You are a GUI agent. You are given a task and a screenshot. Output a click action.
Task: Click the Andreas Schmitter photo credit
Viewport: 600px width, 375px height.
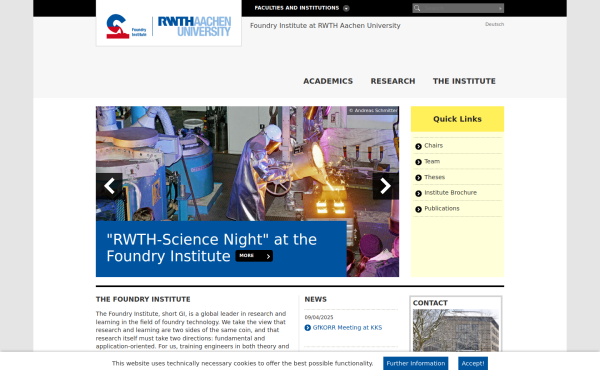click(x=373, y=110)
